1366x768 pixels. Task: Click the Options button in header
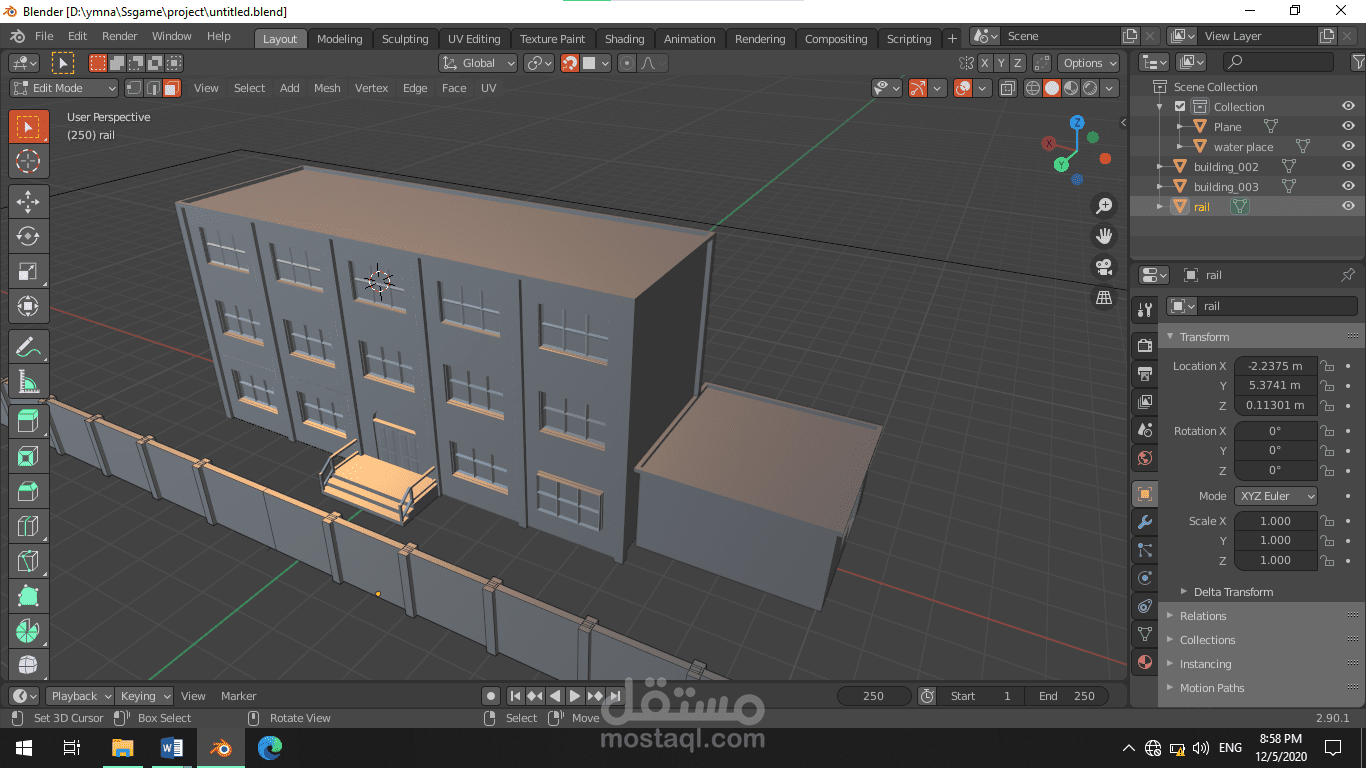click(1089, 63)
